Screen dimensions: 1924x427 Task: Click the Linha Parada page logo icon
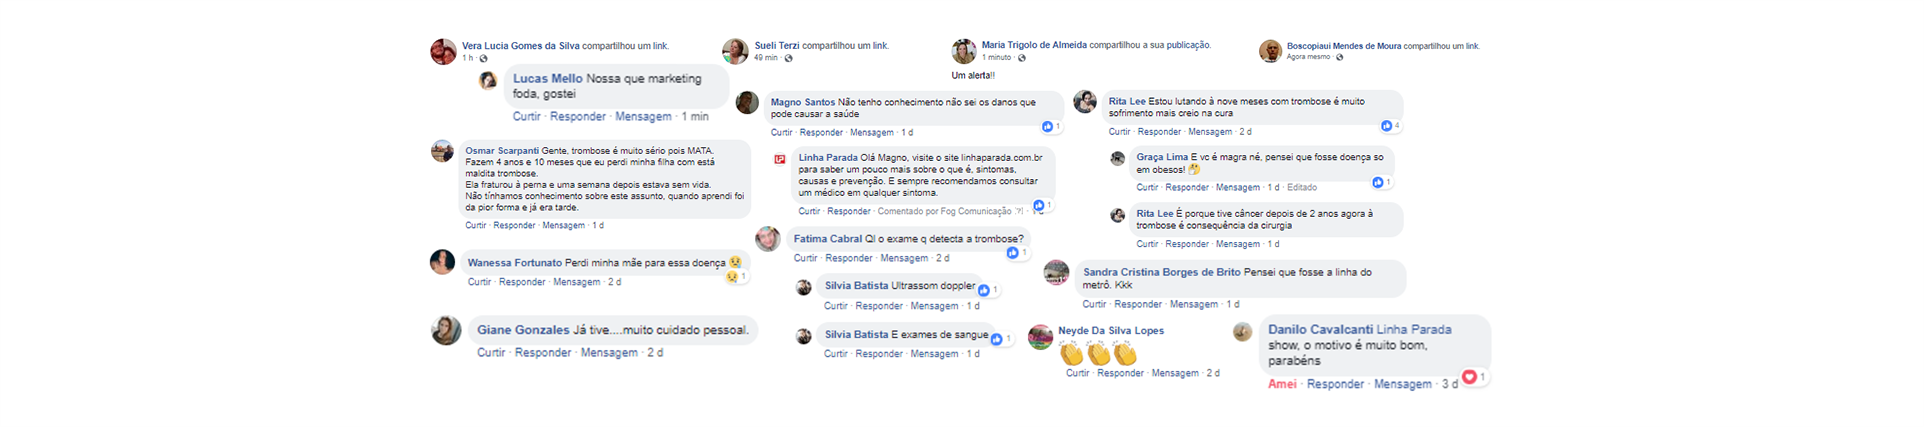(x=780, y=159)
